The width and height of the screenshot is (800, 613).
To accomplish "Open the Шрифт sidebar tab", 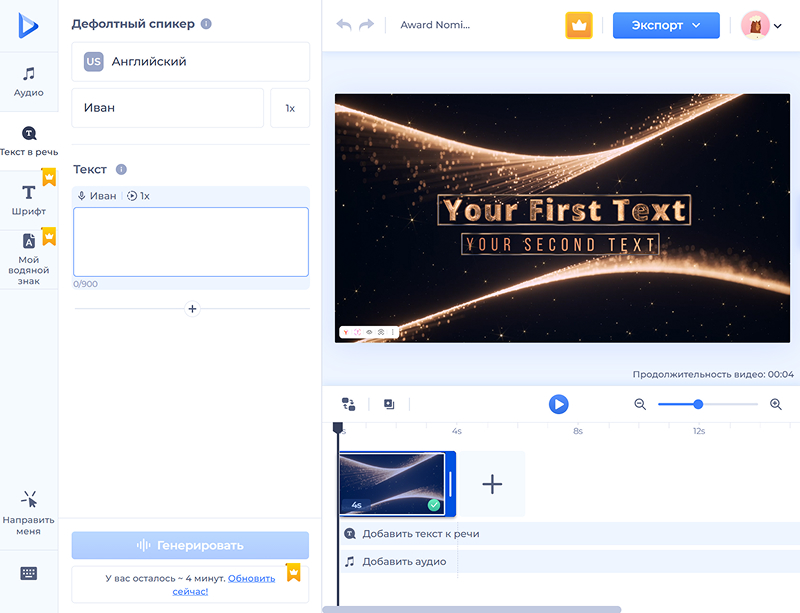I will [28, 199].
